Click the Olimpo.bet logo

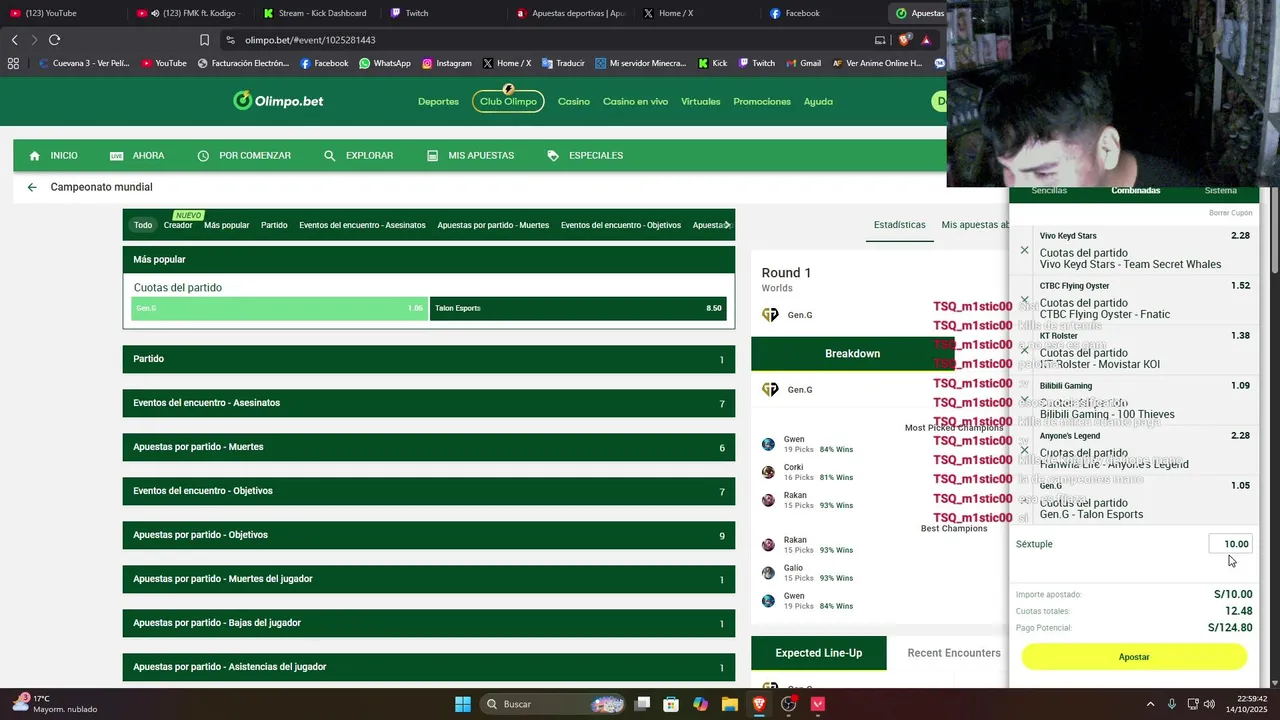[x=278, y=101]
